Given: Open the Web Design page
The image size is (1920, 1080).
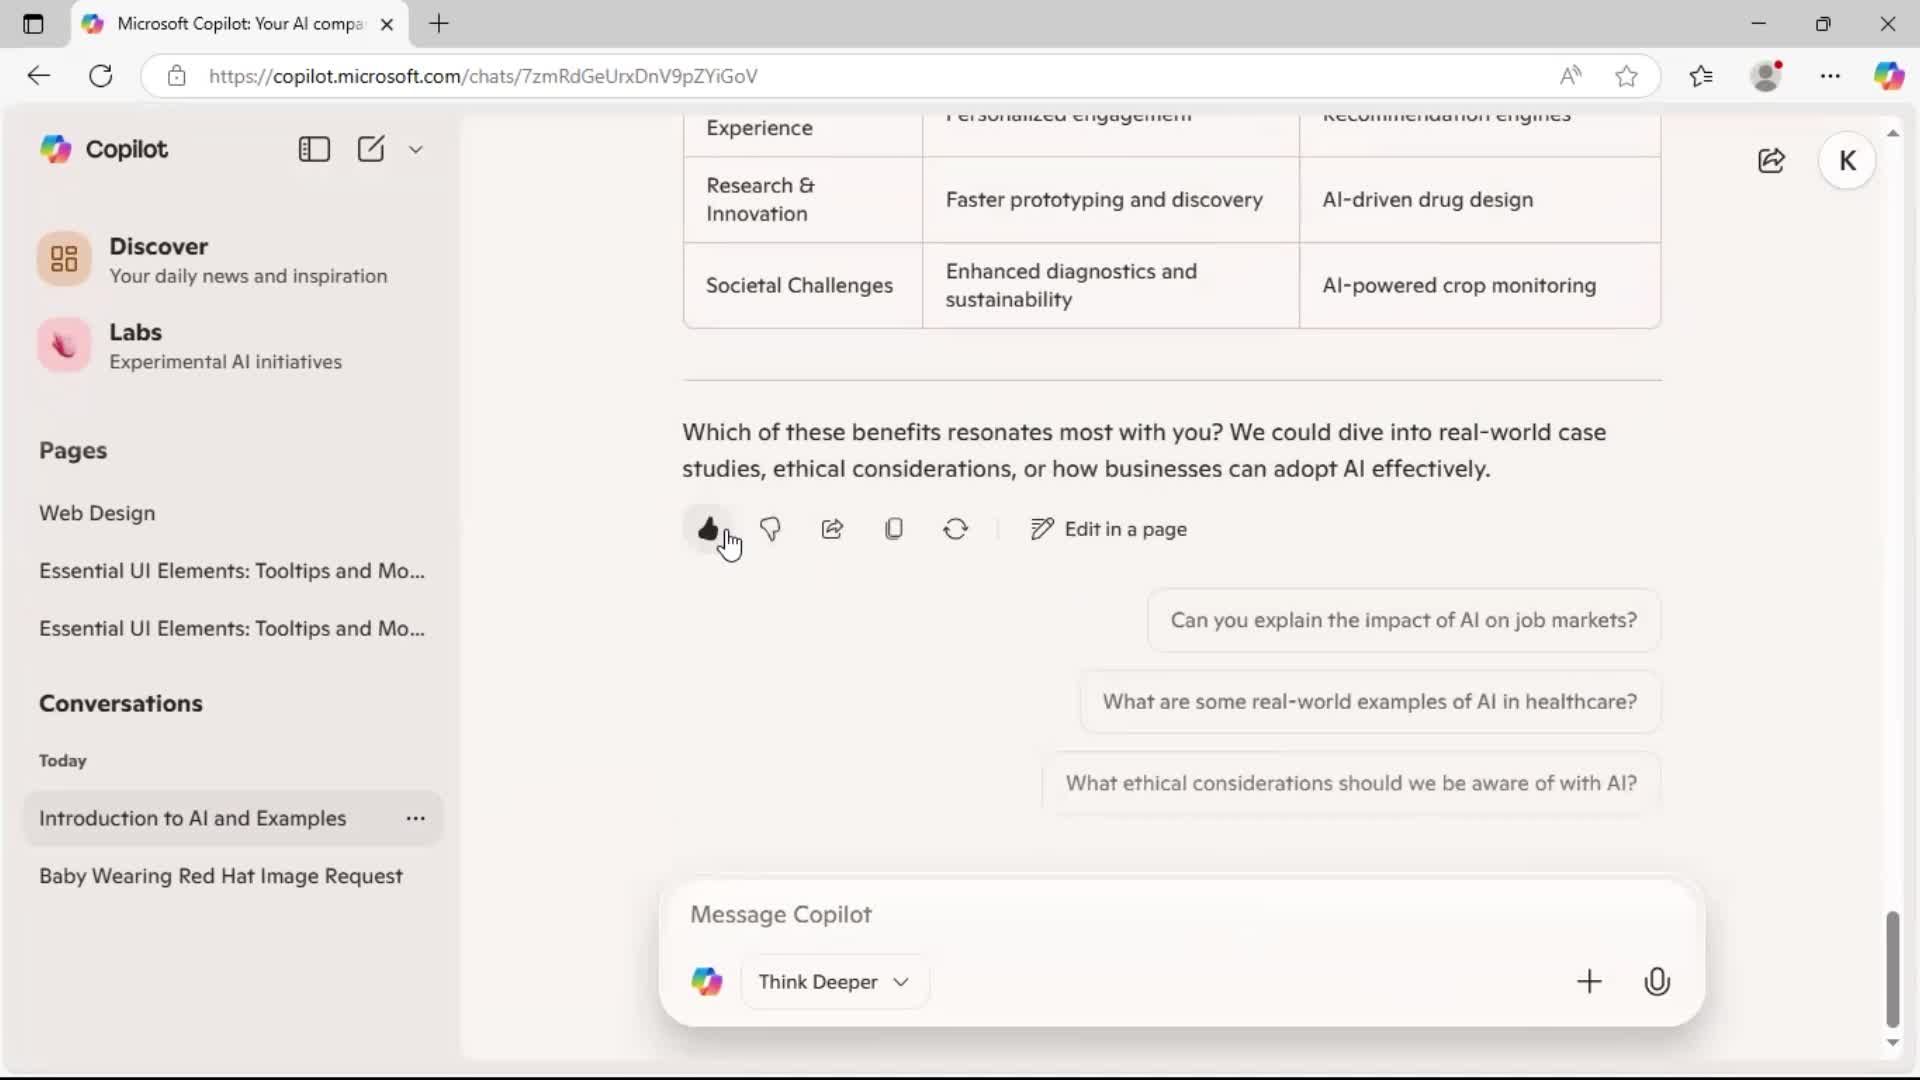Looking at the screenshot, I should point(97,513).
